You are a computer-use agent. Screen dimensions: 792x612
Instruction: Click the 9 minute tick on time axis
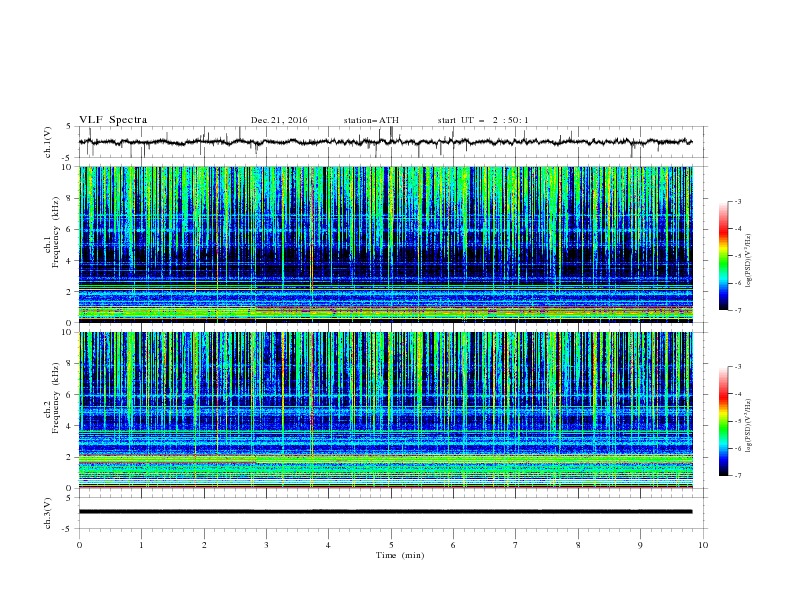click(640, 545)
